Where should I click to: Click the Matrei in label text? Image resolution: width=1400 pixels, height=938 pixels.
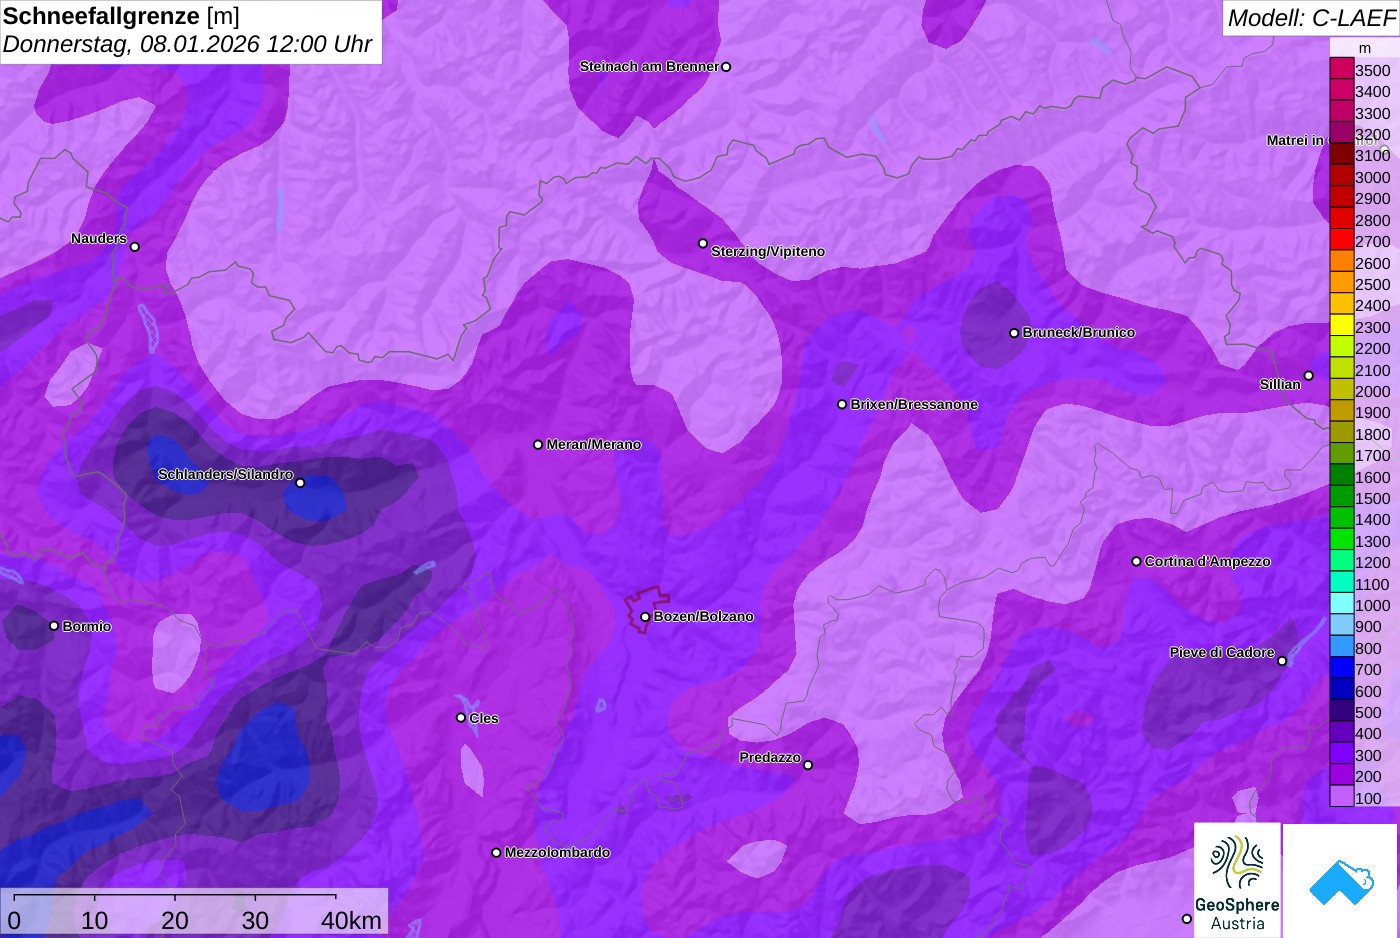(x=1295, y=140)
